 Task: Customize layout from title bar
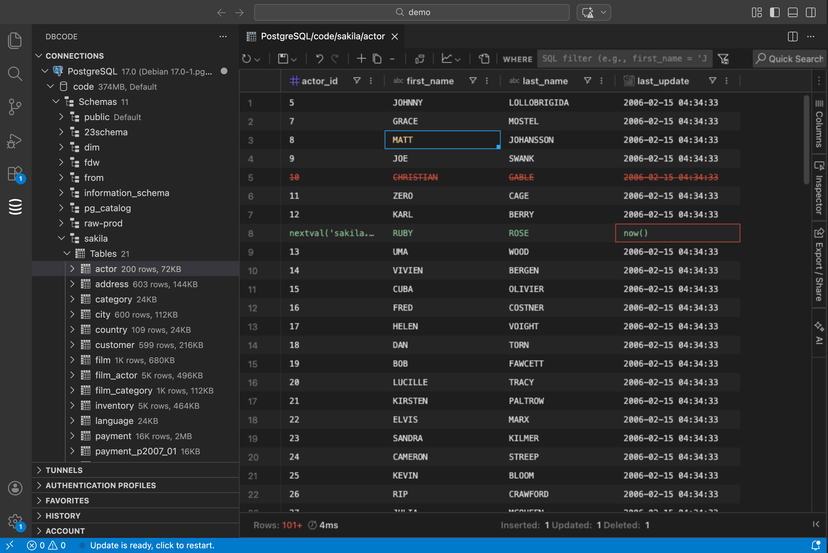point(757,12)
